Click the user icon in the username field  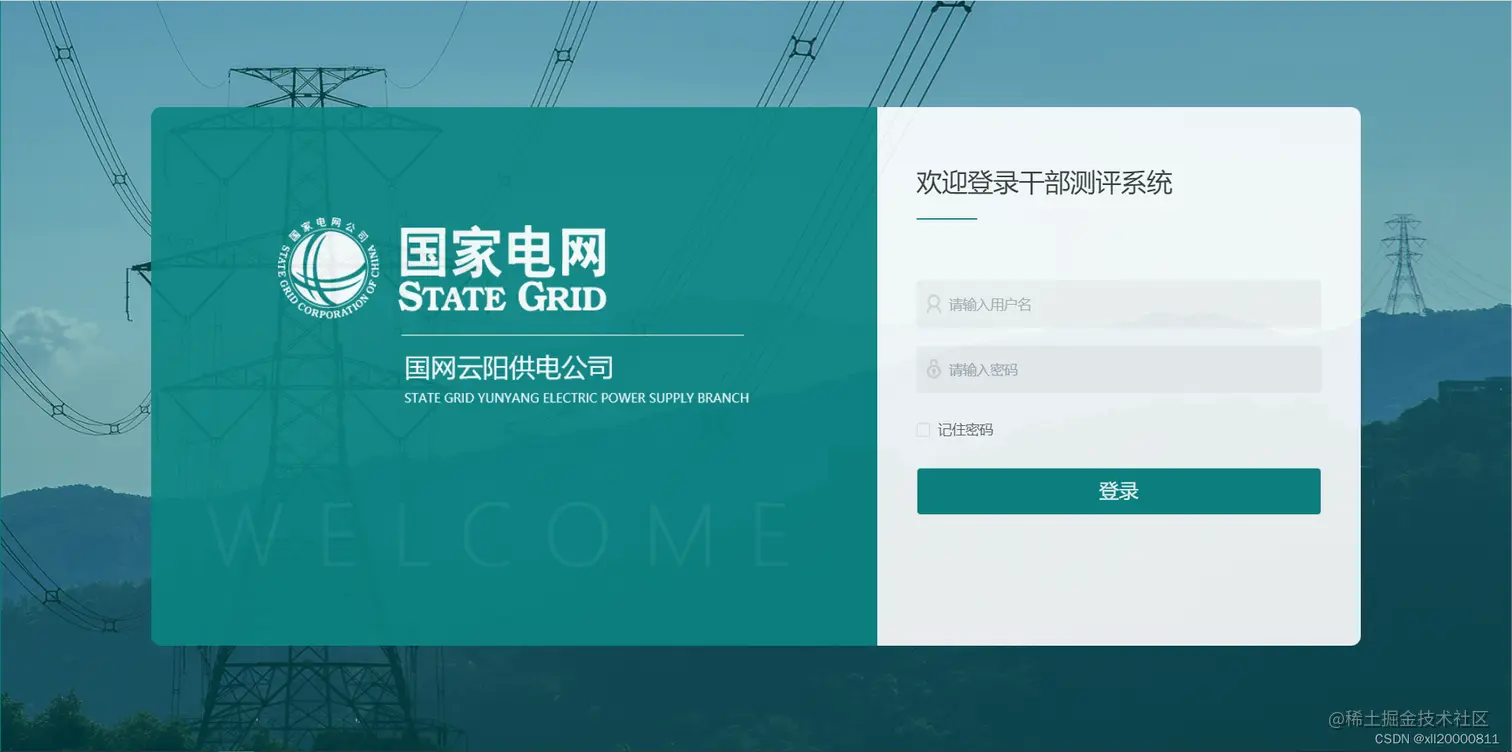(933, 303)
